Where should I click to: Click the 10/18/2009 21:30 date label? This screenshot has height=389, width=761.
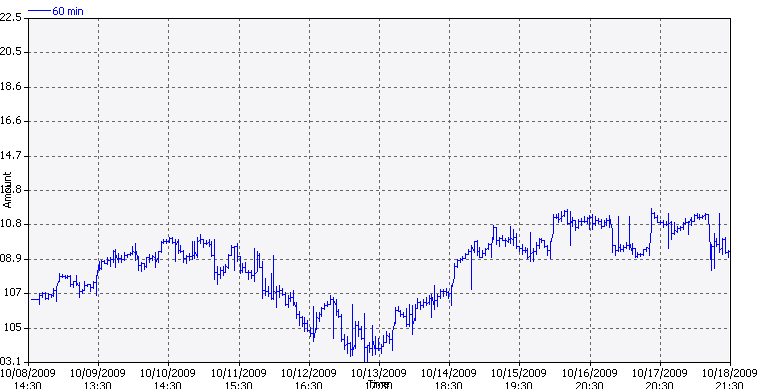(x=730, y=379)
